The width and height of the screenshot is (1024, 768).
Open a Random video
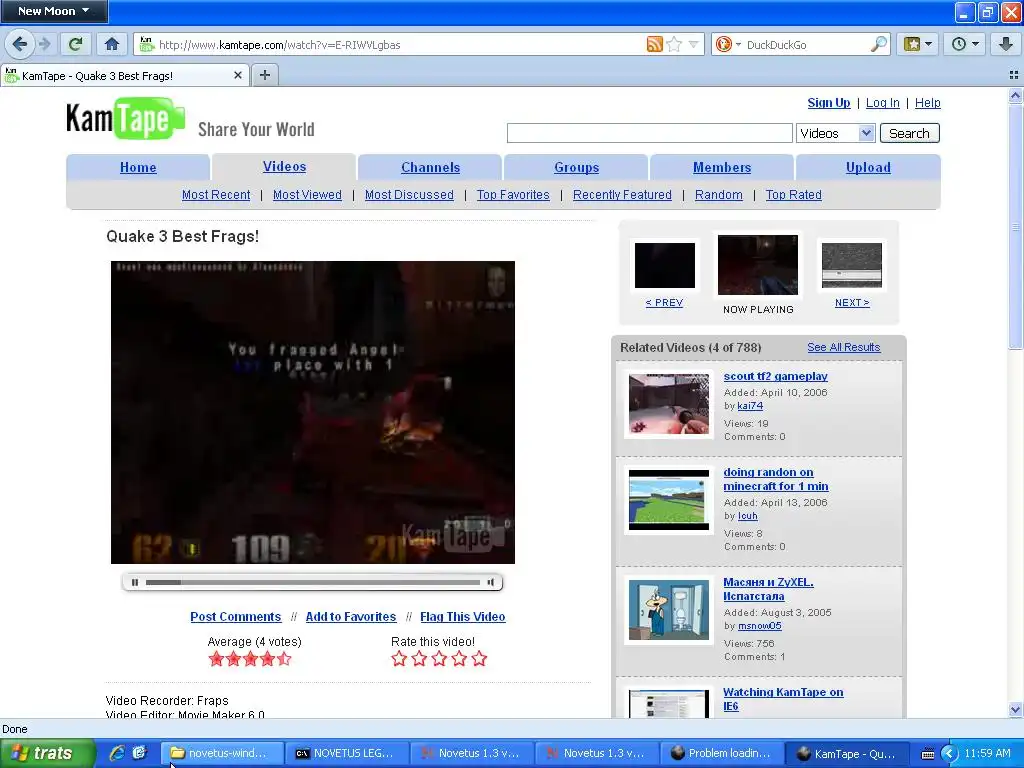pos(718,195)
